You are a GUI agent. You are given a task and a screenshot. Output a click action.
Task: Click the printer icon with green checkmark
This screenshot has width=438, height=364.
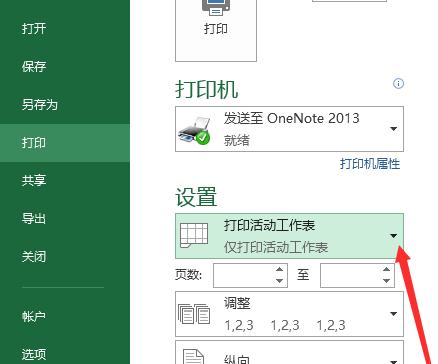point(194,130)
